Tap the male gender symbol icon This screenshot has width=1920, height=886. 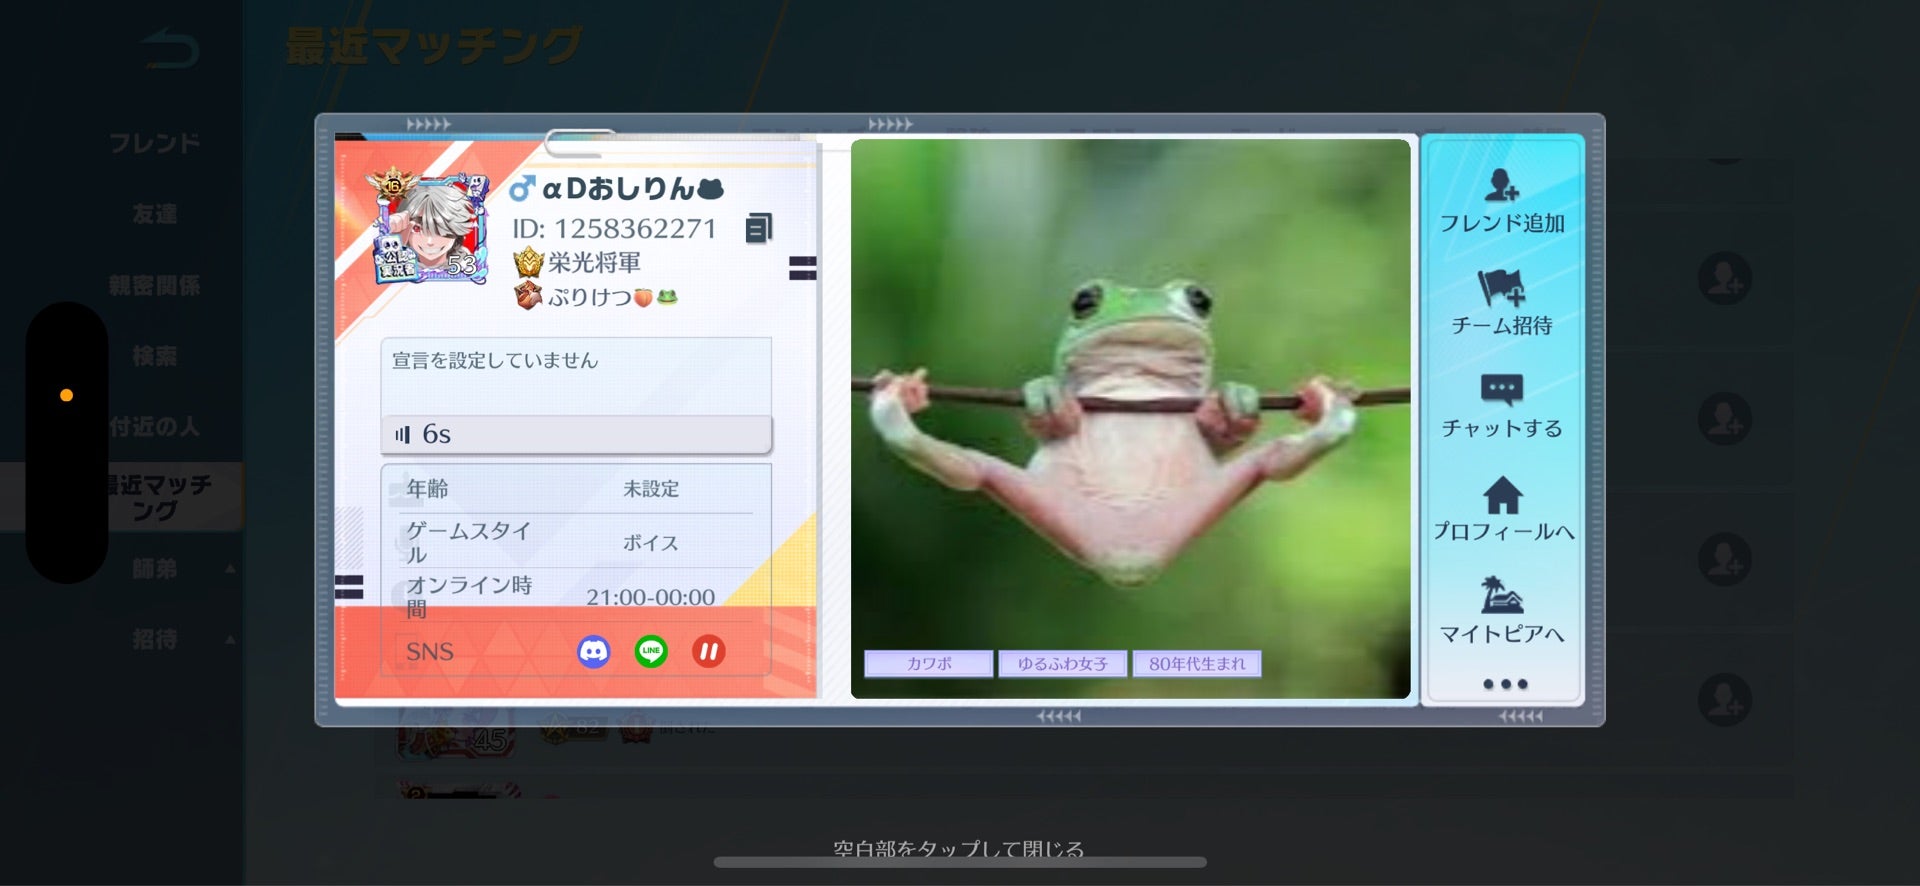pos(521,188)
